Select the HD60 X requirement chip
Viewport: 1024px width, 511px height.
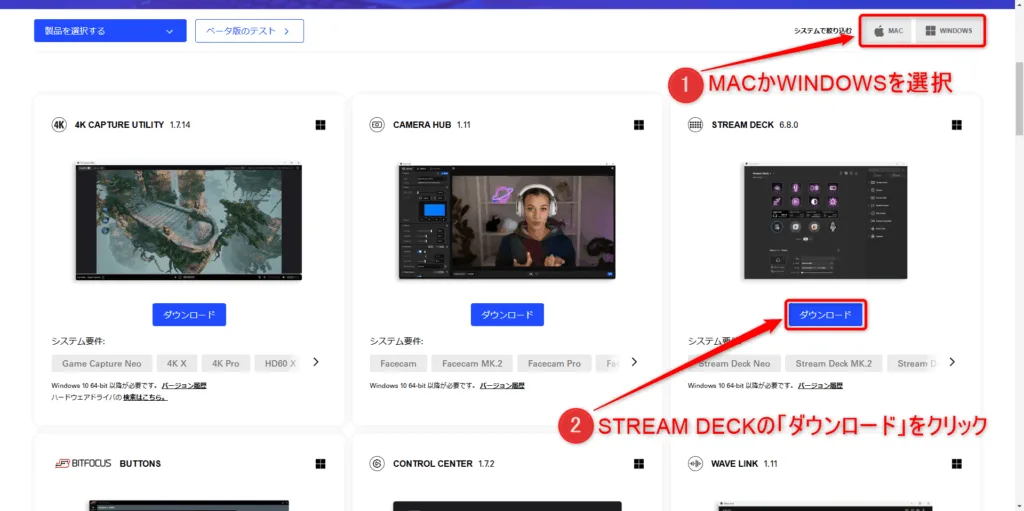[279, 363]
